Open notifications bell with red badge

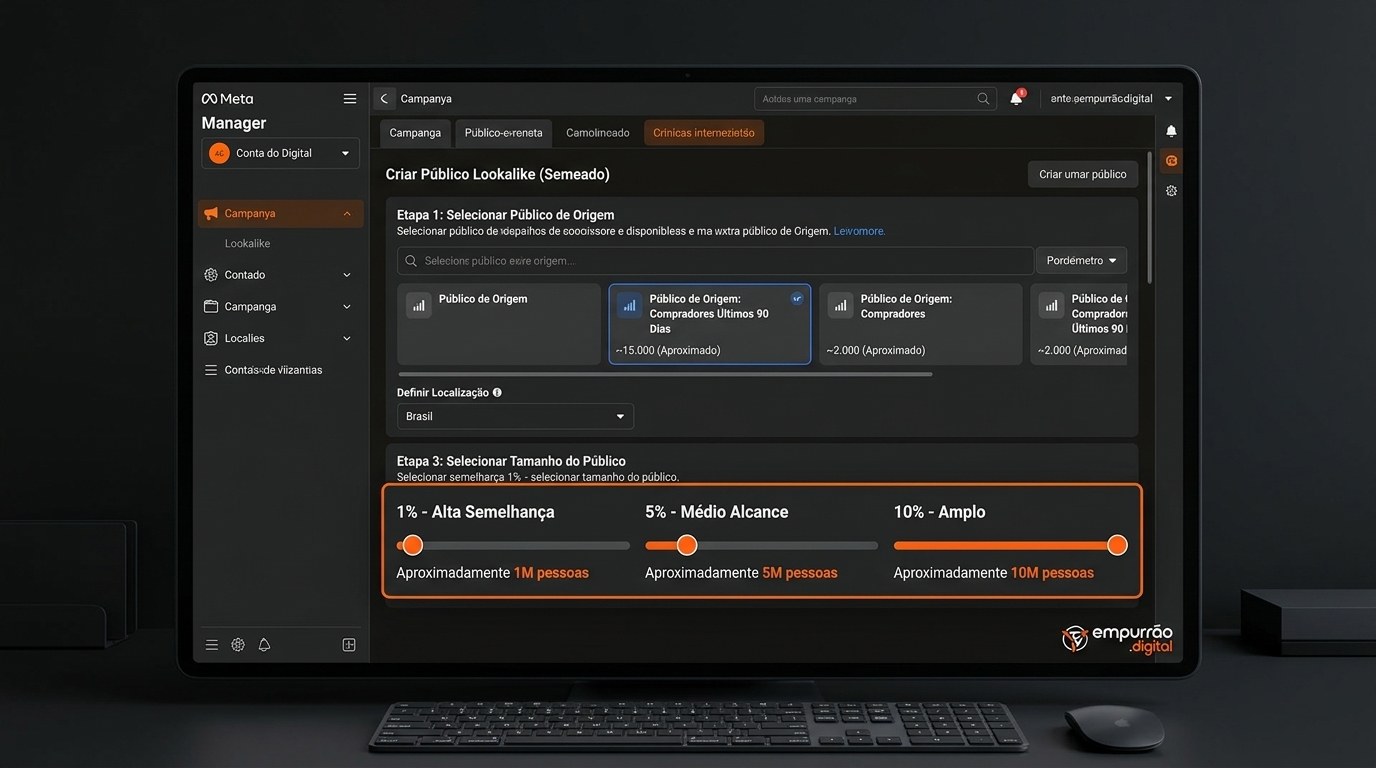point(1017,98)
